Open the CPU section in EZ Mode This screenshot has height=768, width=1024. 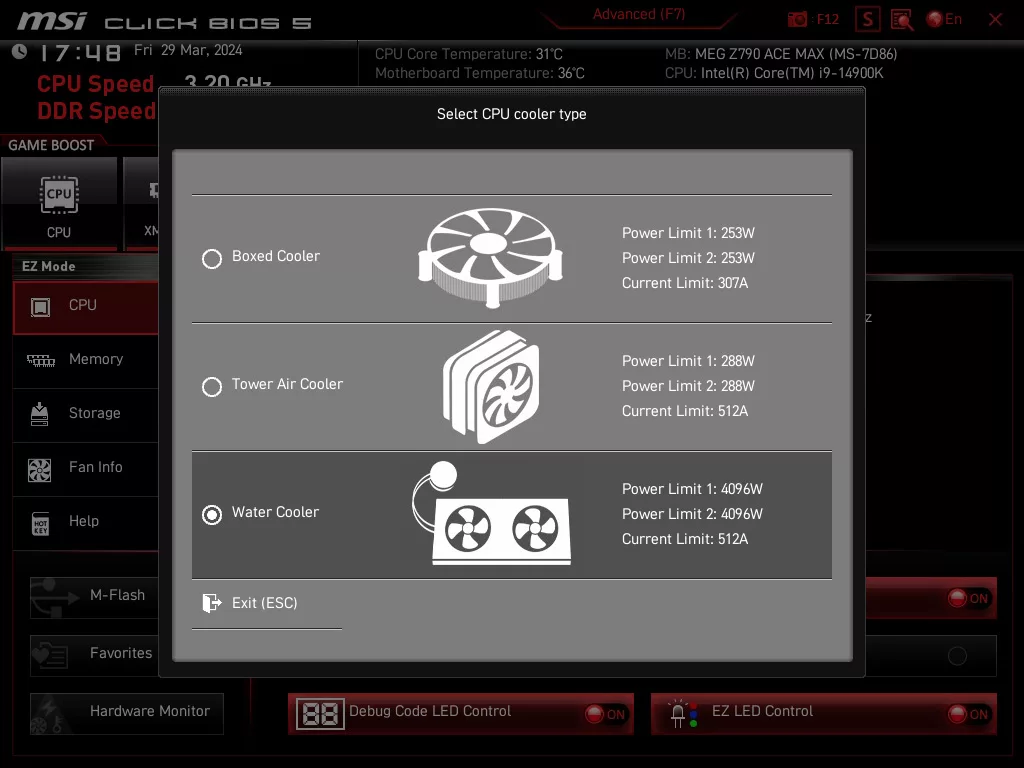[86, 306]
